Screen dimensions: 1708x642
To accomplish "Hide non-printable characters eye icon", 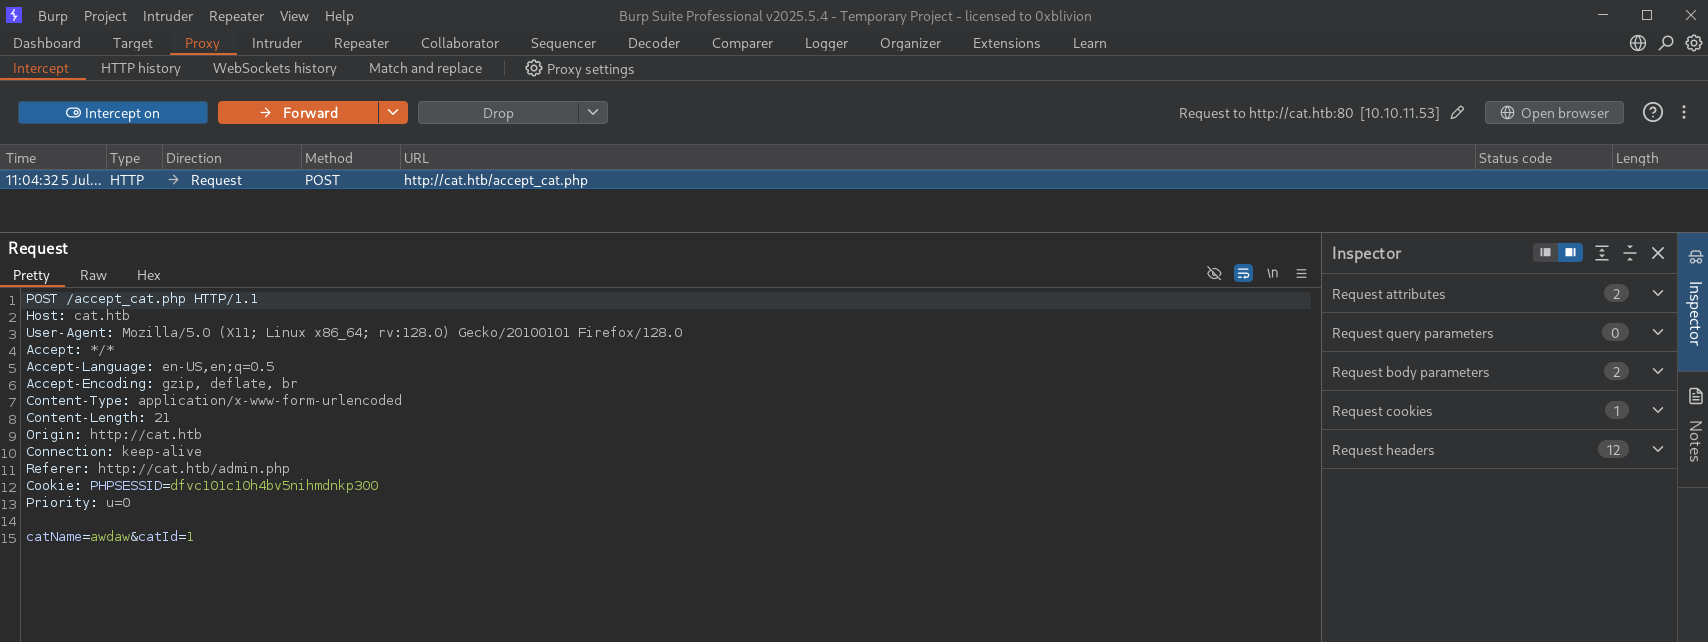I will (x=1214, y=273).
